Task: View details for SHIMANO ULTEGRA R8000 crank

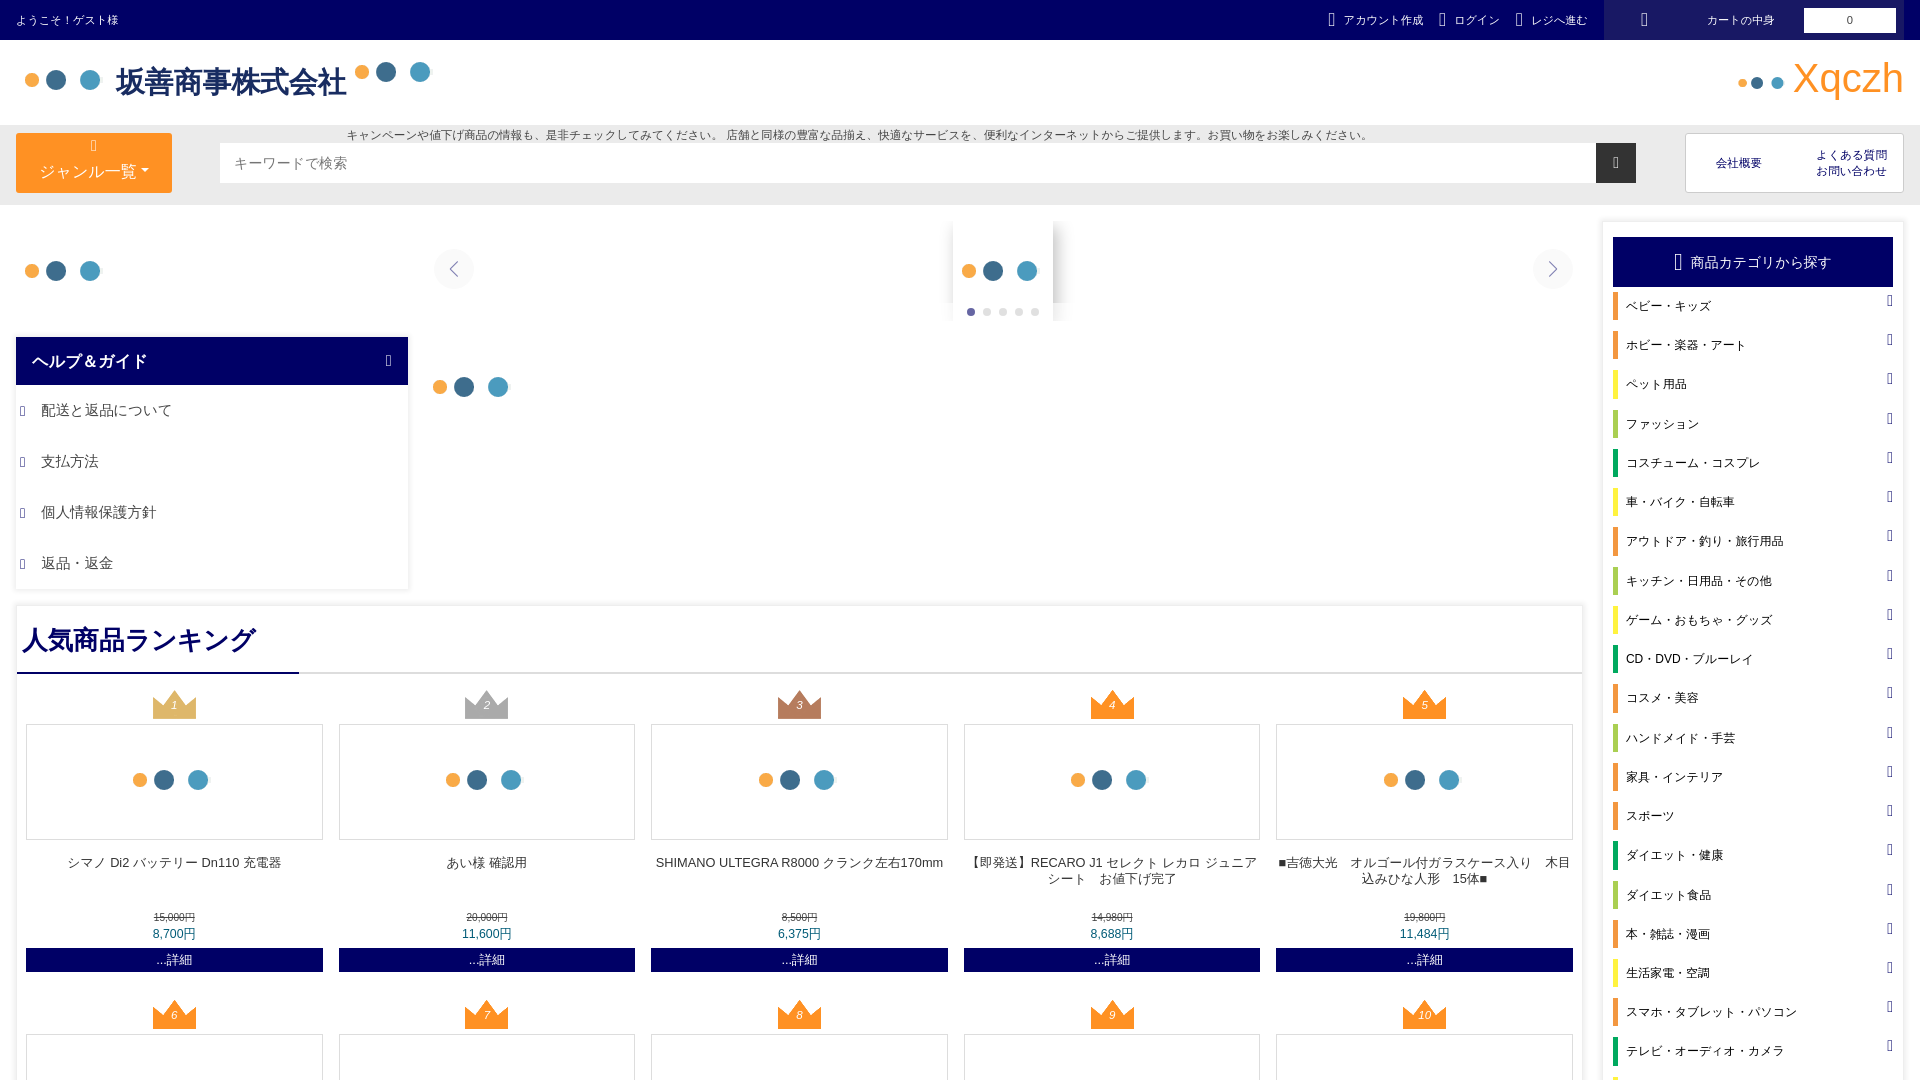Action: [x=799, y=960]
